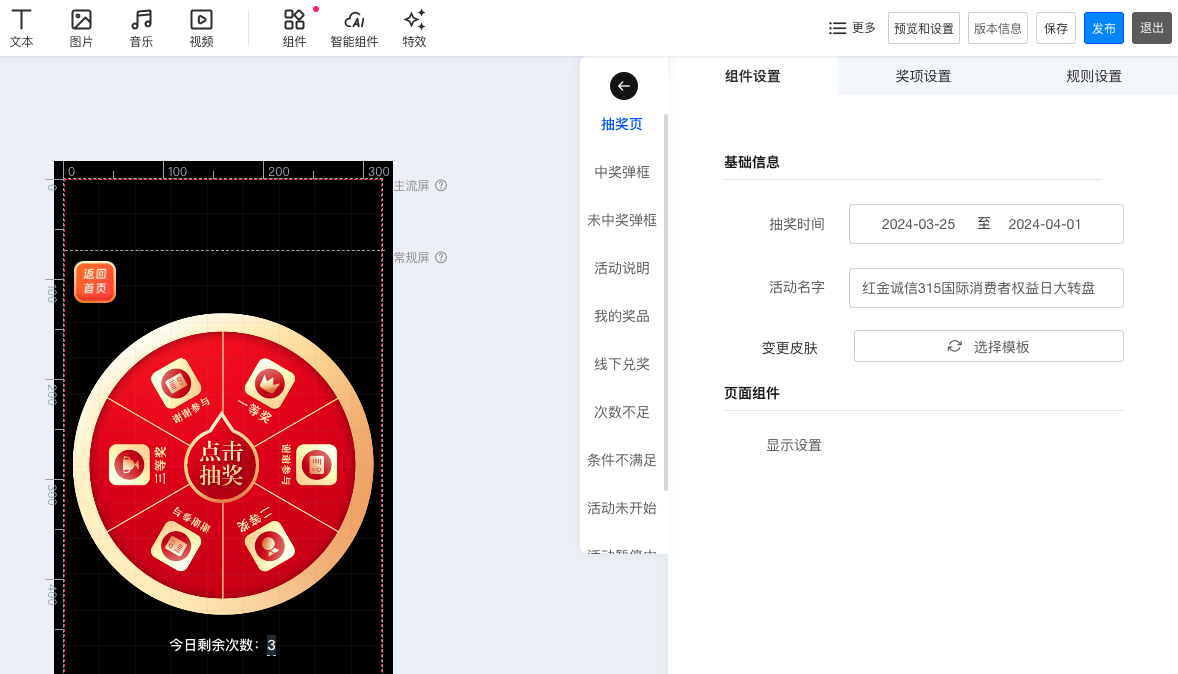1178x674 pixels.
Task: Open the 组件 components panel
Action: pyautogui.click(x=294, y=29)
